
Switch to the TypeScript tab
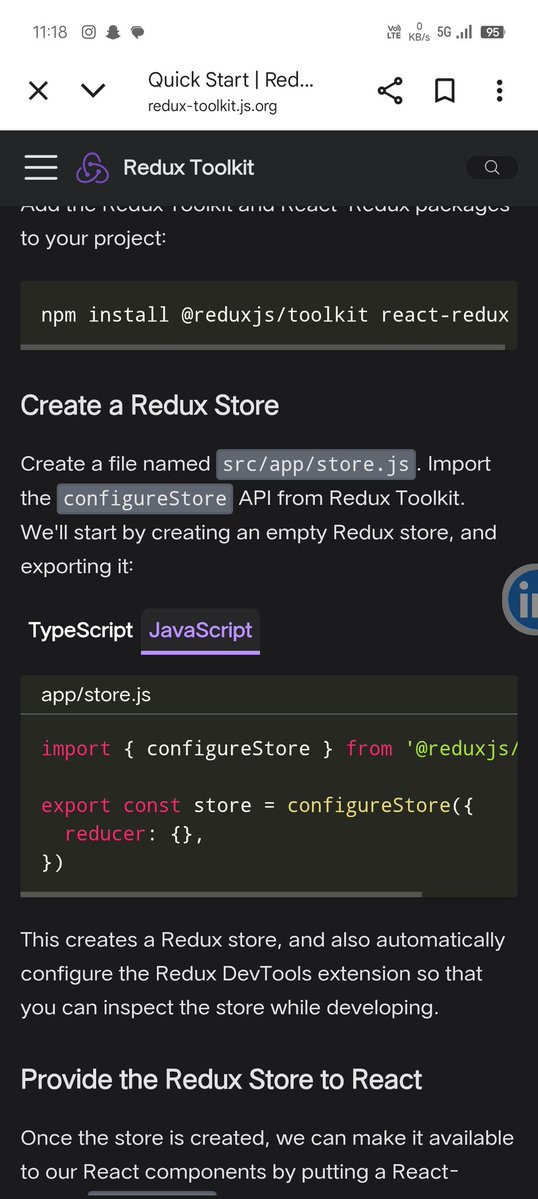pyautogui.click(x=80, y=630)
